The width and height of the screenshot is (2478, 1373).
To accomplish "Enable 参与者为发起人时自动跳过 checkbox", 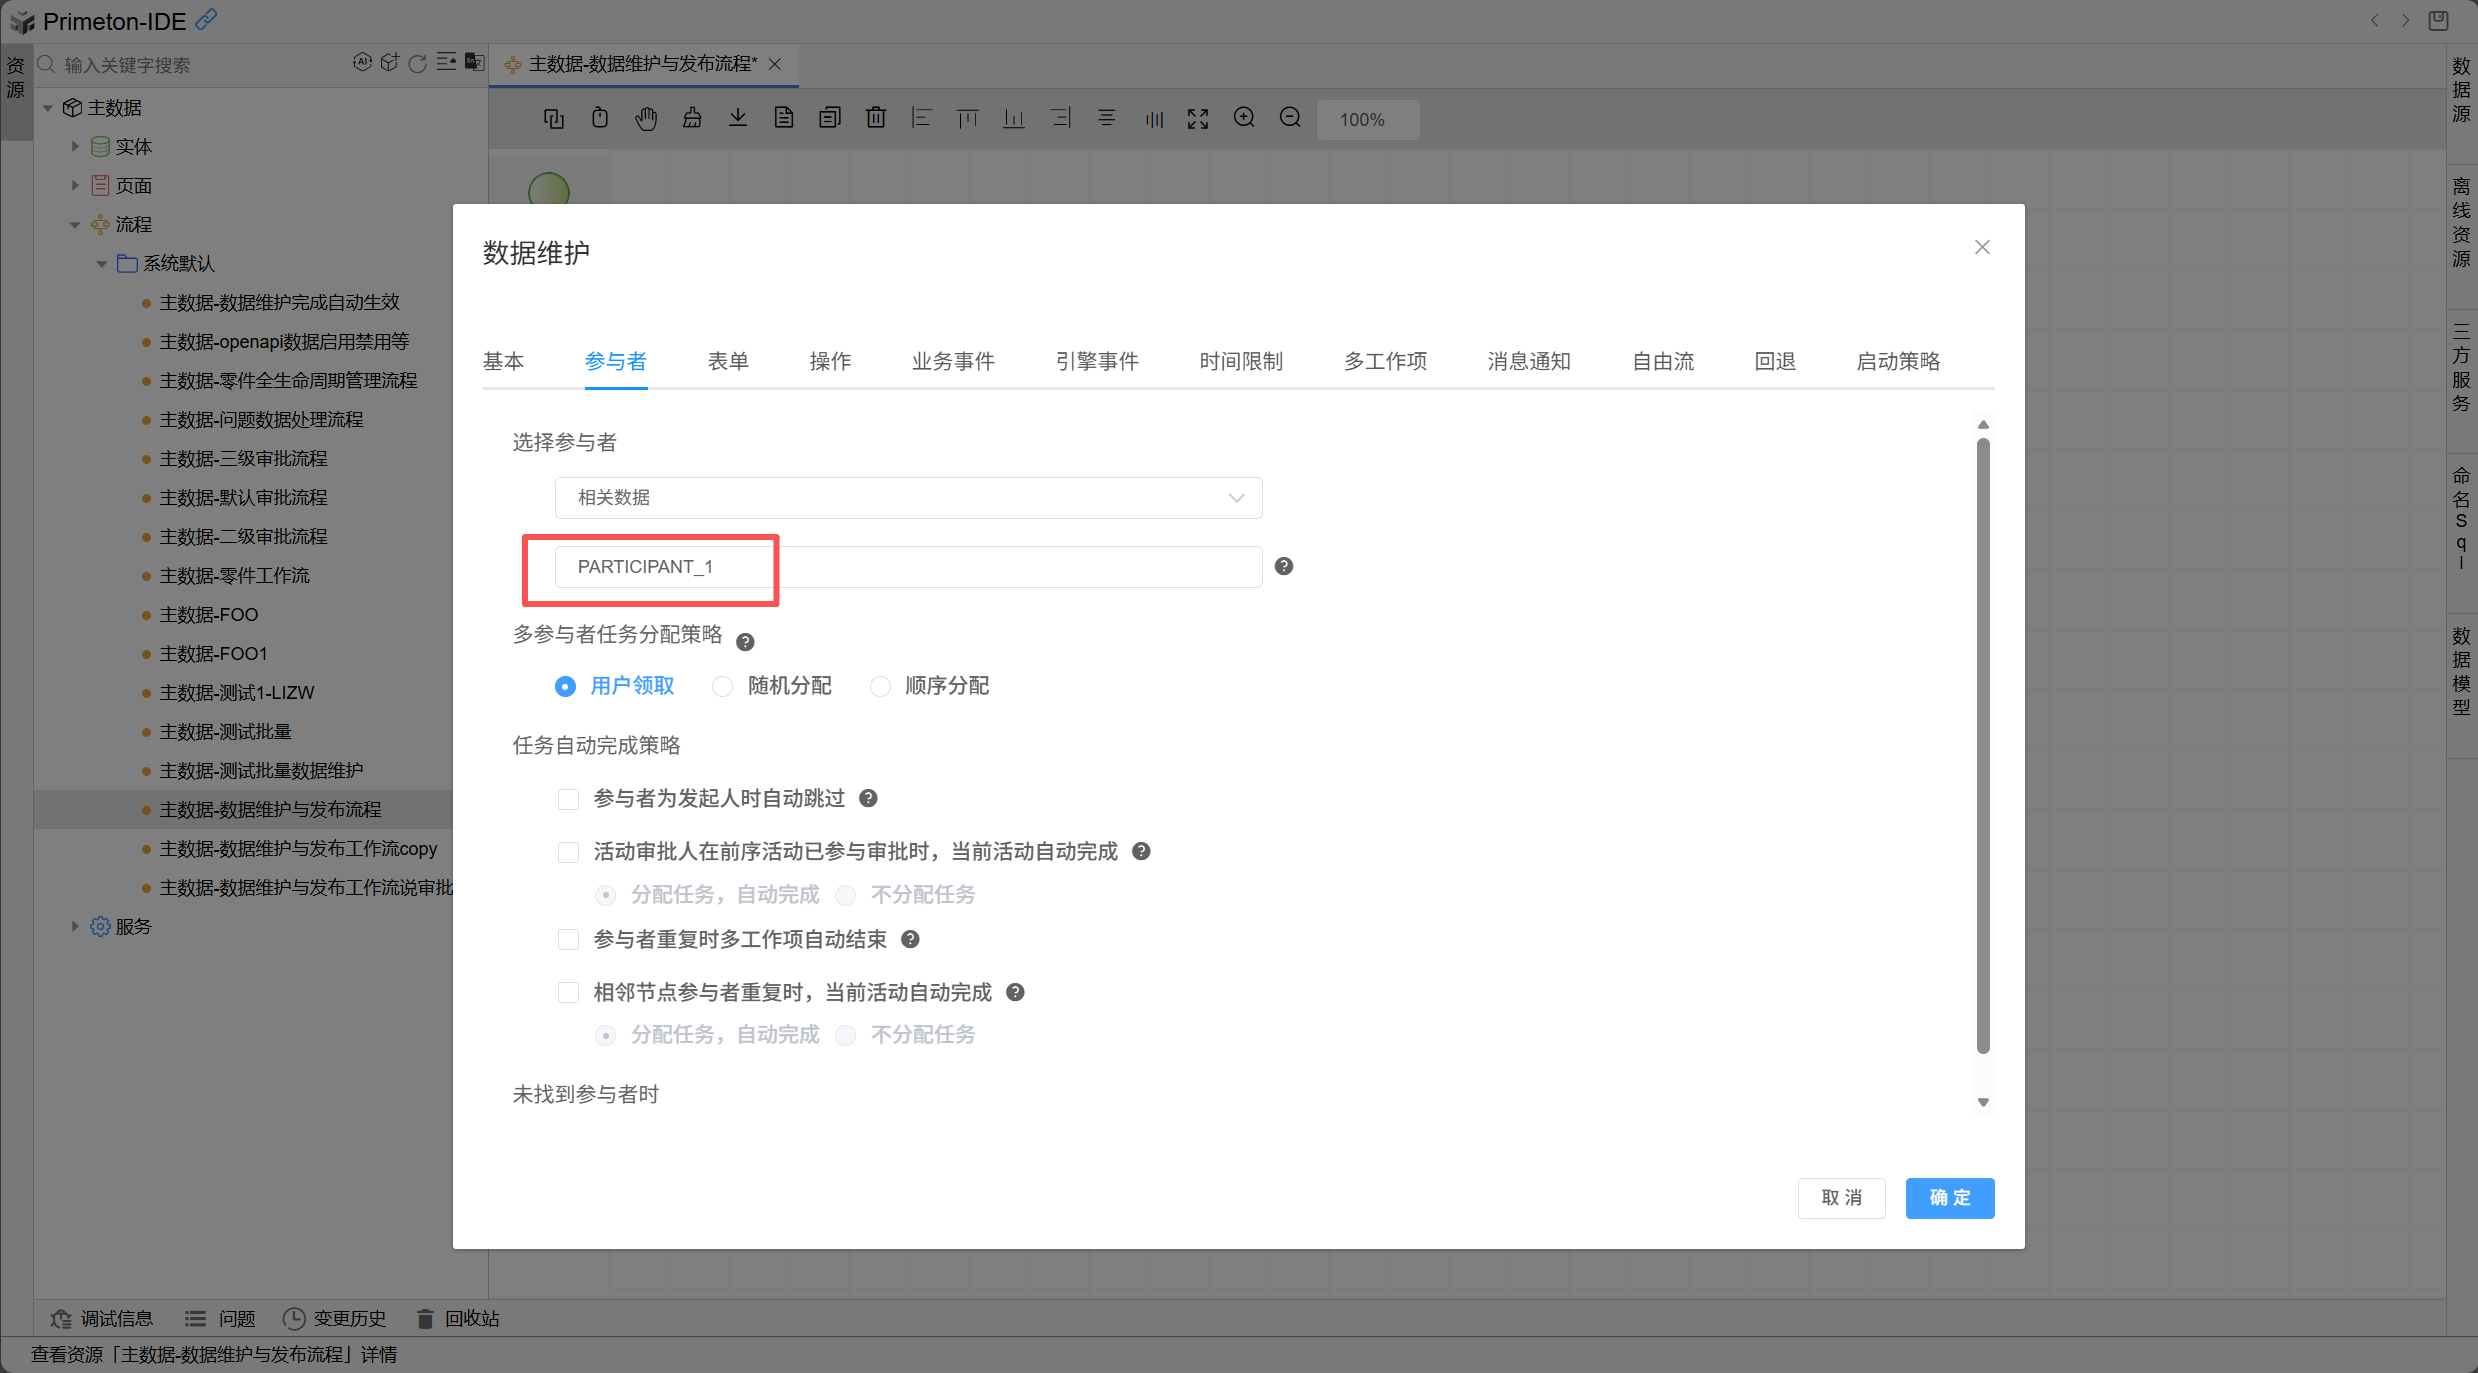I will pos(568,799).
